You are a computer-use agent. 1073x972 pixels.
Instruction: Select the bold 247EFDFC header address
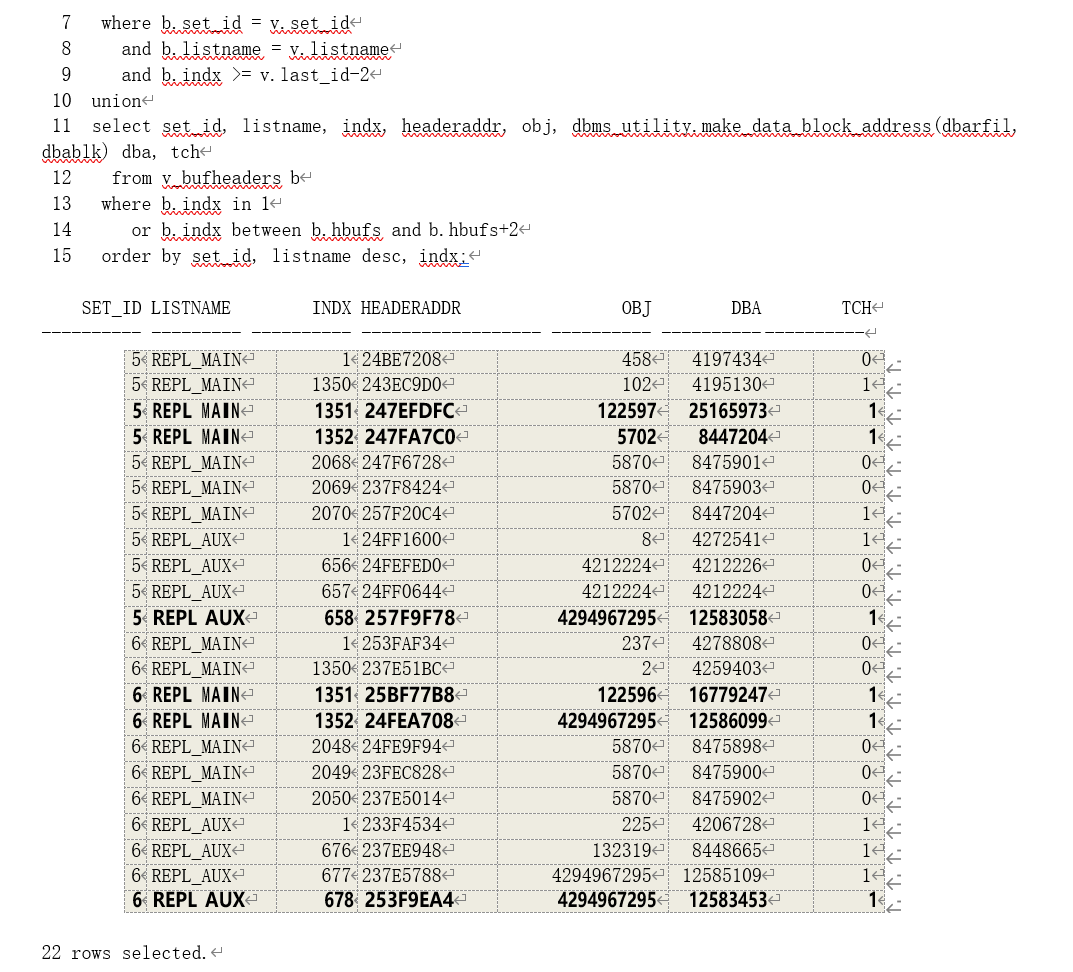409,411
